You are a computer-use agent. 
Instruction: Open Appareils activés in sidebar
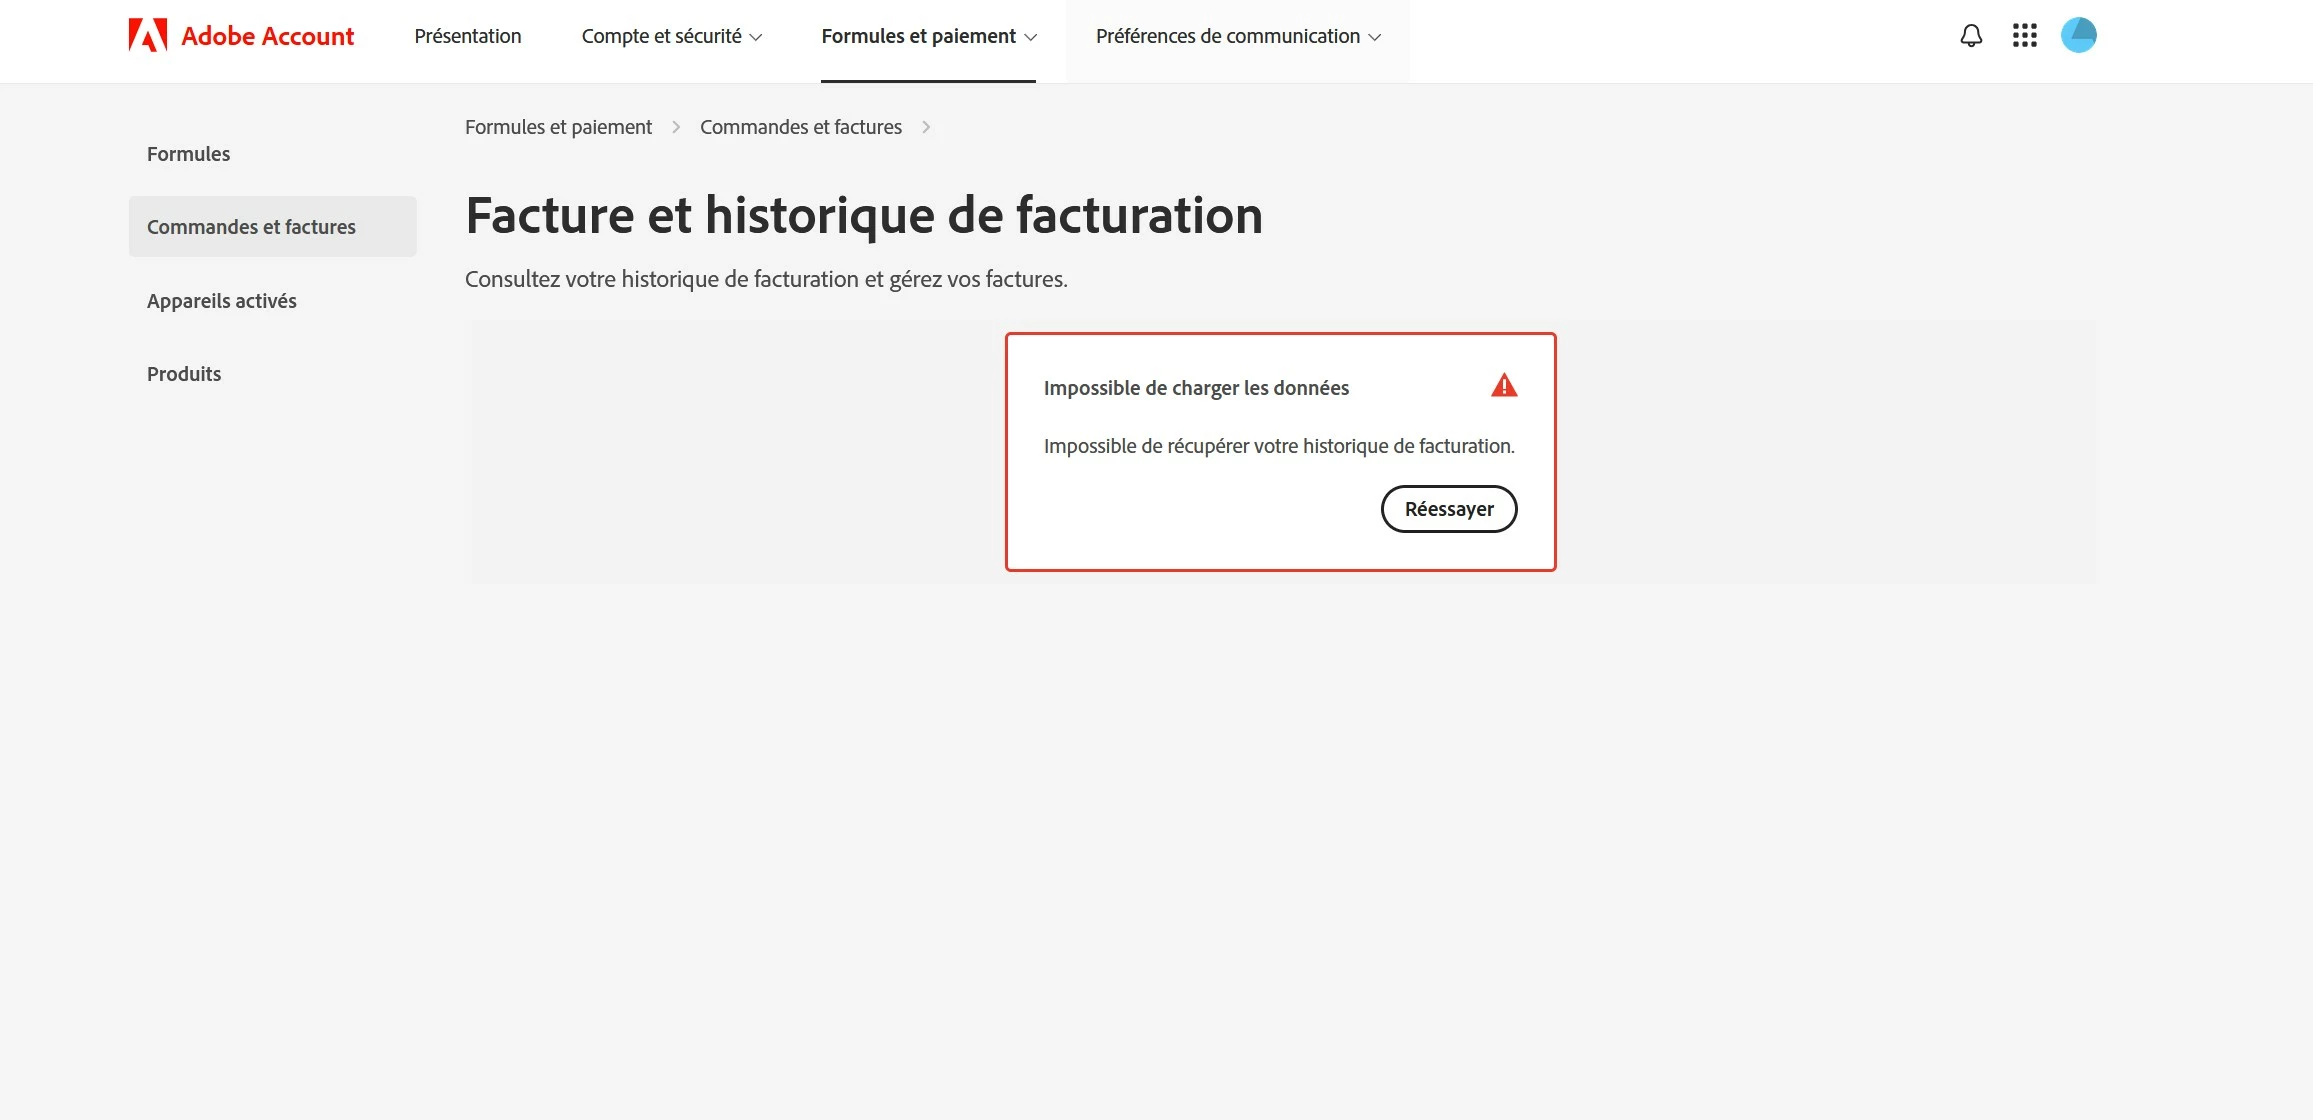(222, 301)
